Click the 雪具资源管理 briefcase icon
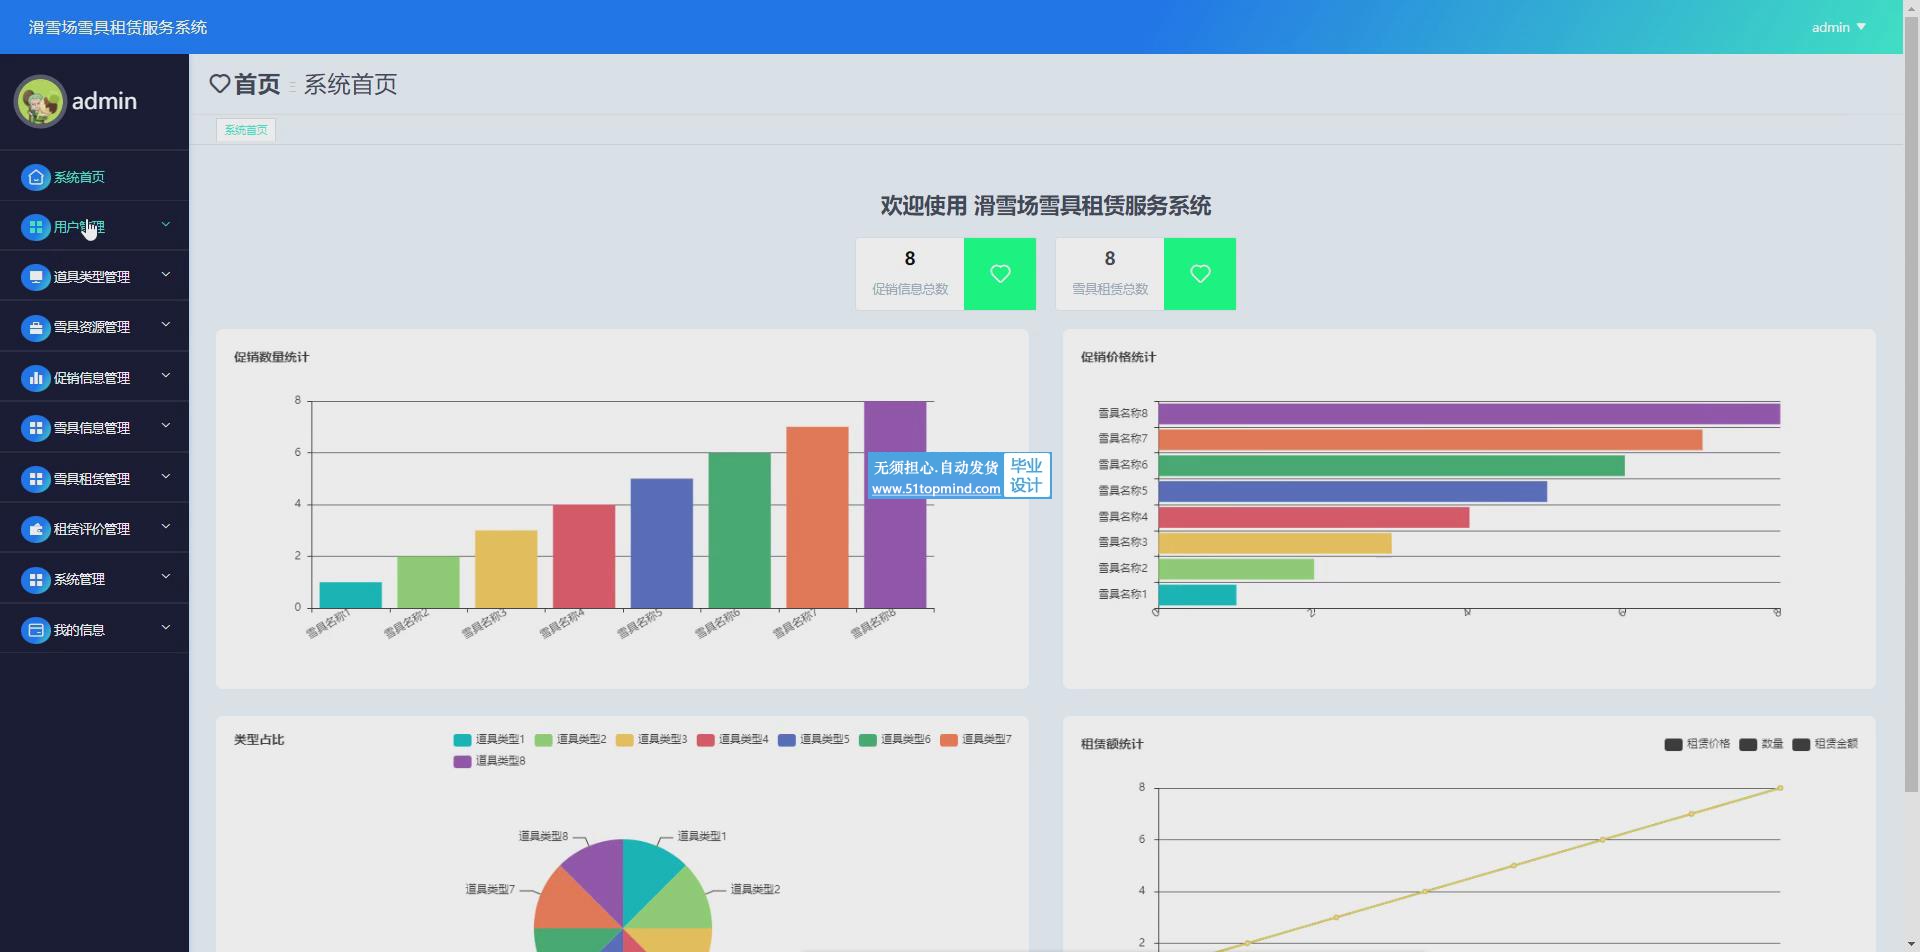1920x952 pixels. pyautogui.click(x=36, y=327)
